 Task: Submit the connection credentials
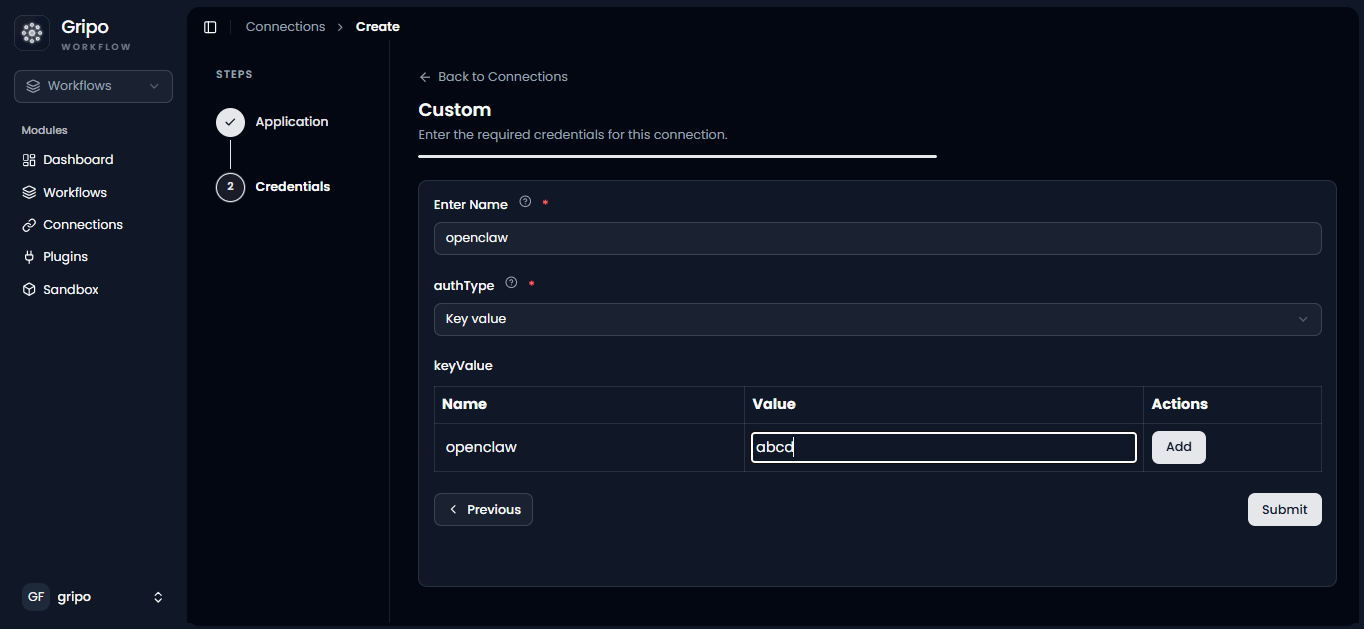pyautogui.click(x=1284, y=509)
